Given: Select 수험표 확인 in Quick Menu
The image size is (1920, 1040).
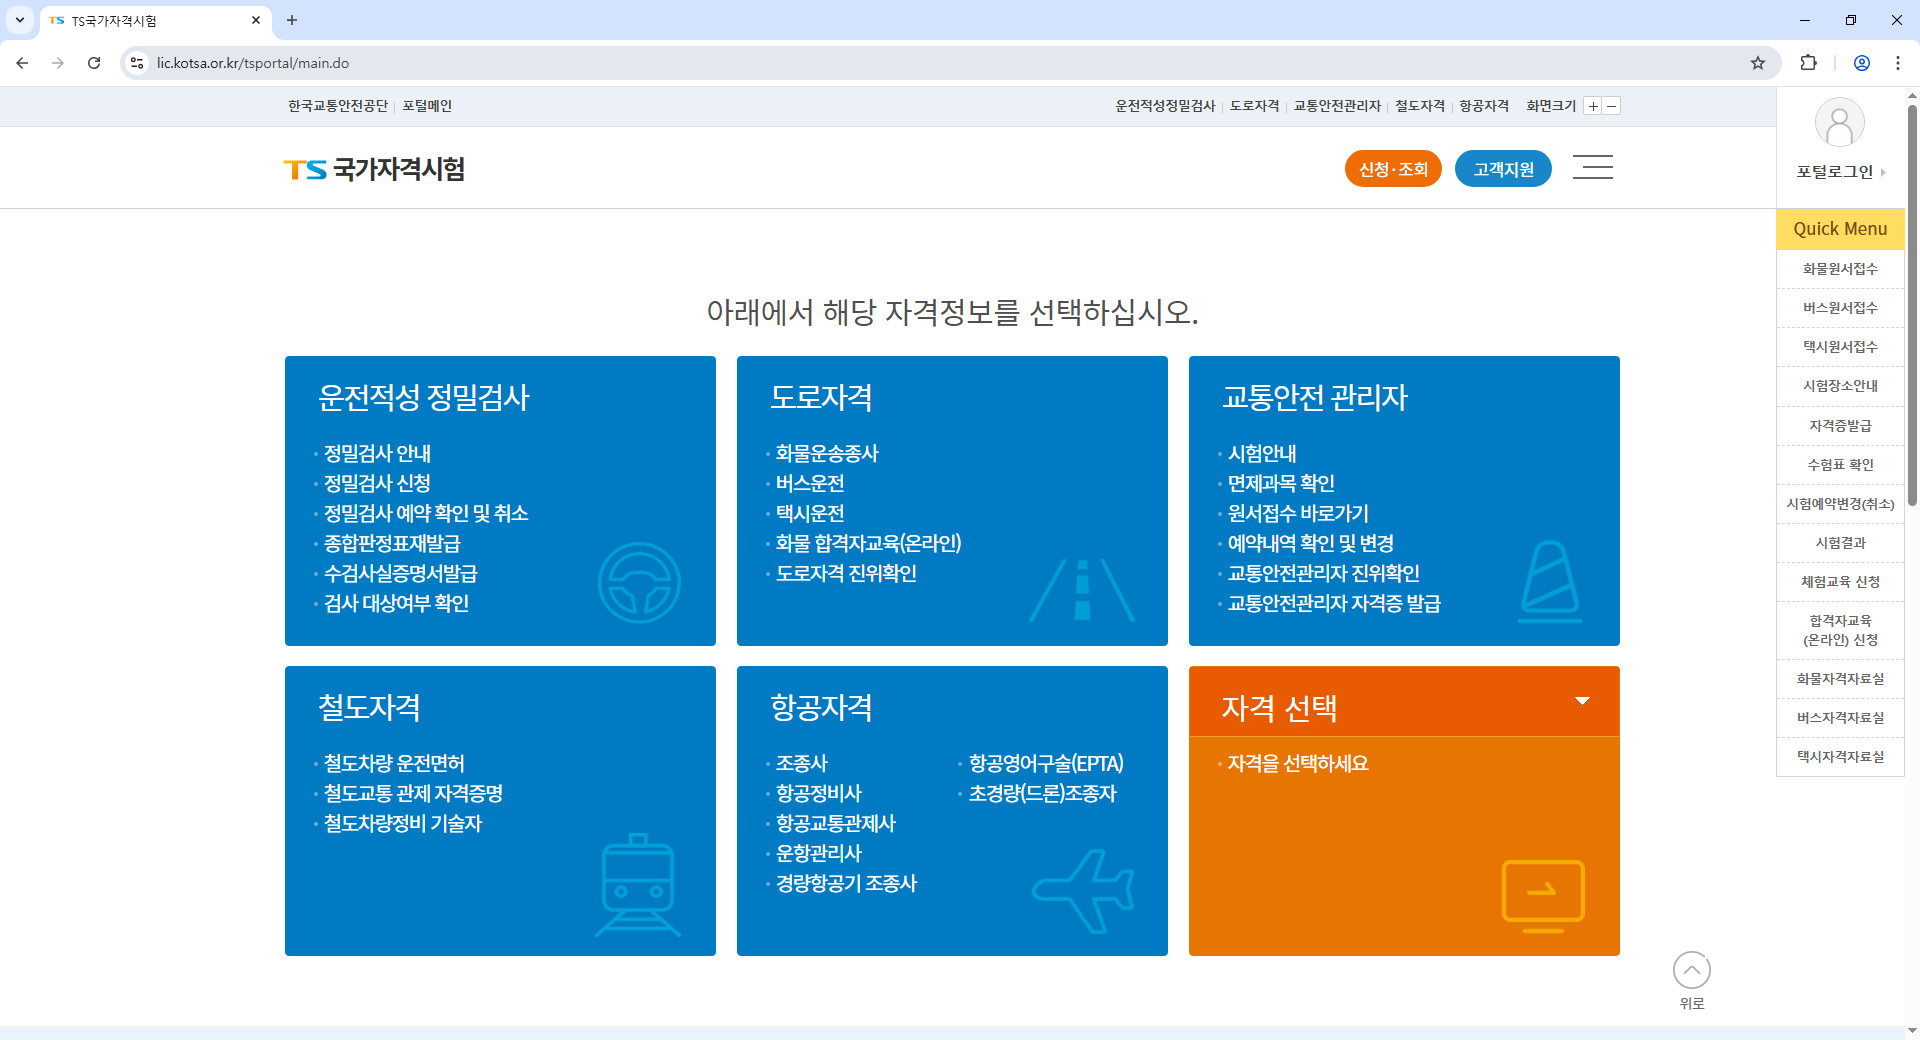Looking at the screenshot, I should [1840, 464].
